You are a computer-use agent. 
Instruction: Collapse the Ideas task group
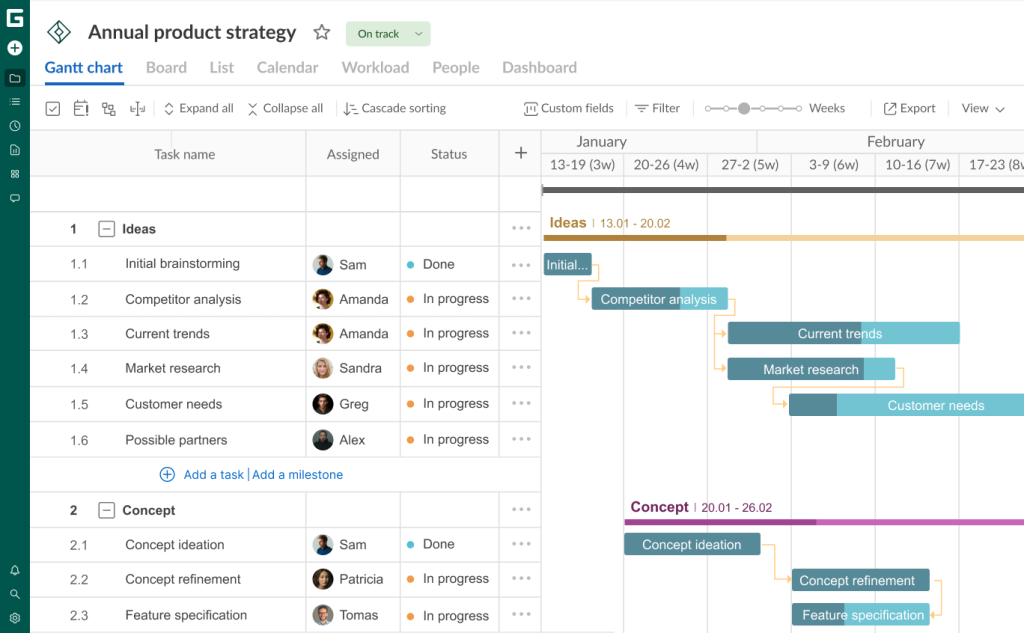point(106,228)
